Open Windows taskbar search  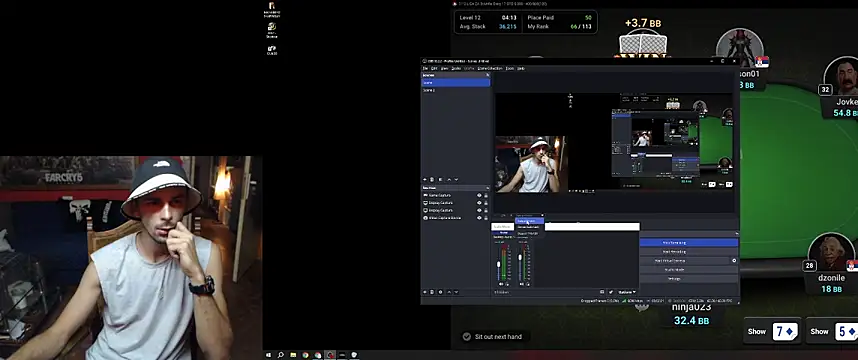(x=280, y=355)
